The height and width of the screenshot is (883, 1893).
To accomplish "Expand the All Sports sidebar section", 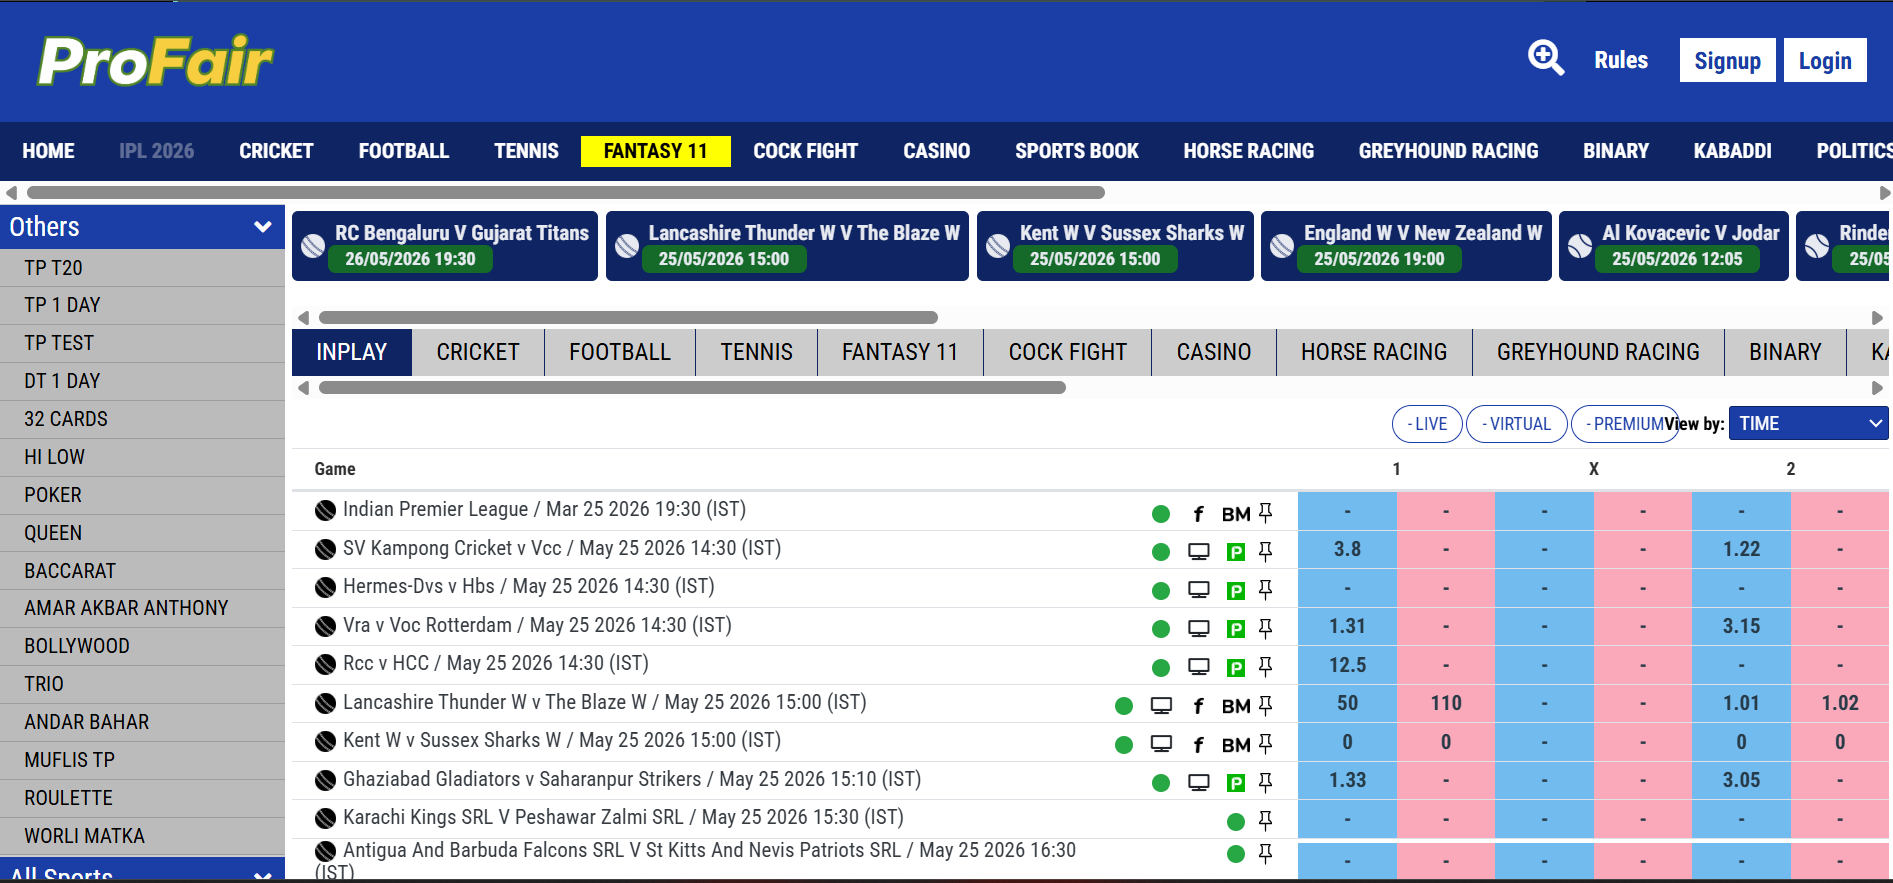I will 142,871.
